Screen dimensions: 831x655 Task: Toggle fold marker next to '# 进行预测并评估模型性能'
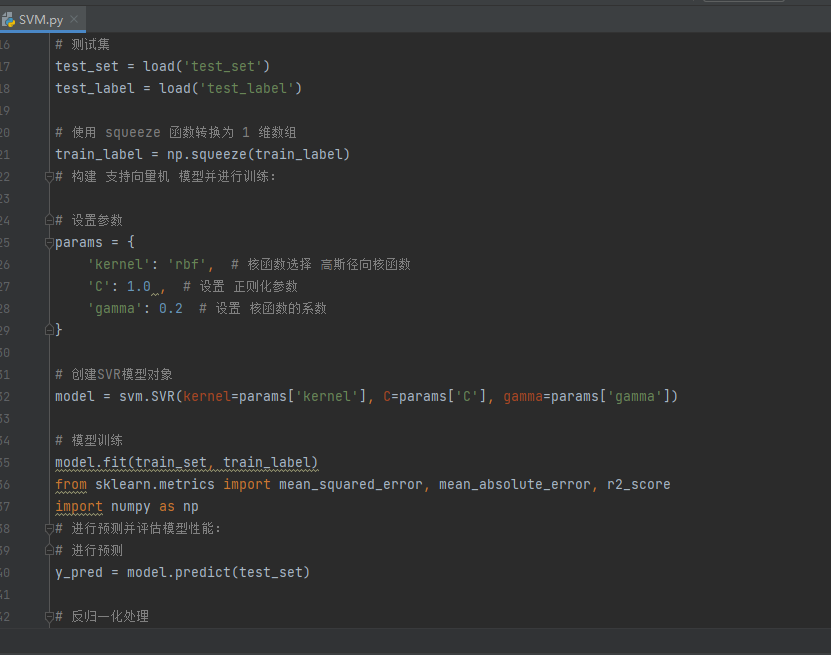click(47, 528)
